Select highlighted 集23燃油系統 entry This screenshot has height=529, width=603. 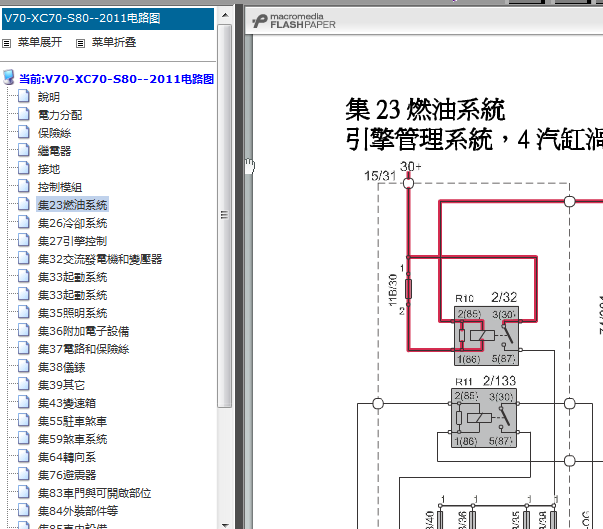(72, 205)
